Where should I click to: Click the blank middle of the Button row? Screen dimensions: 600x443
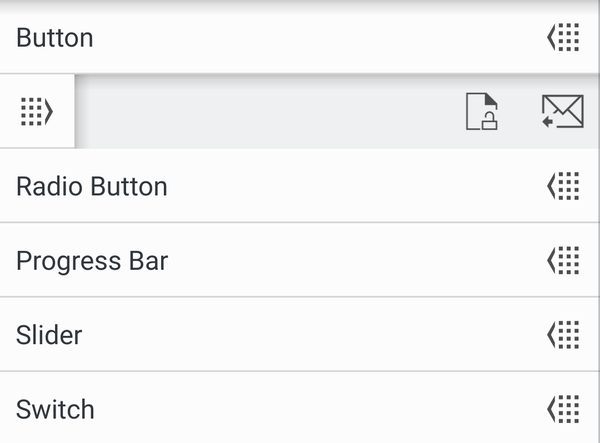(300, 38)
